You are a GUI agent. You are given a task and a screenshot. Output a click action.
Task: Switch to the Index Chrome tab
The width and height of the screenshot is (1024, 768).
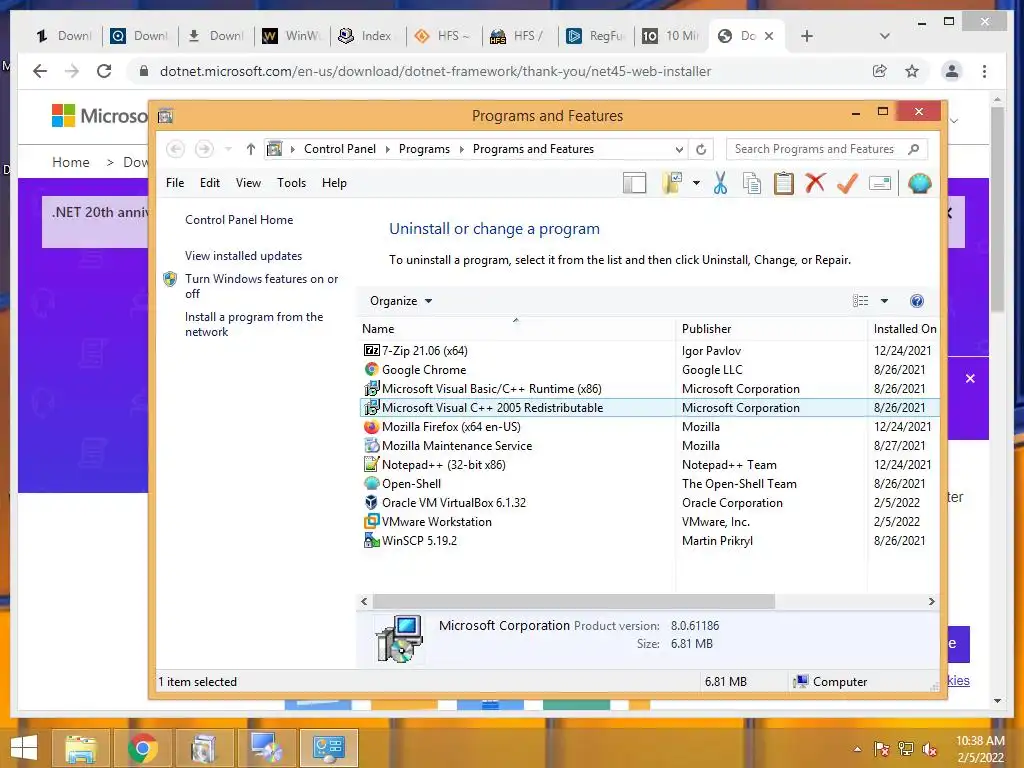click(x=368, y=36)
